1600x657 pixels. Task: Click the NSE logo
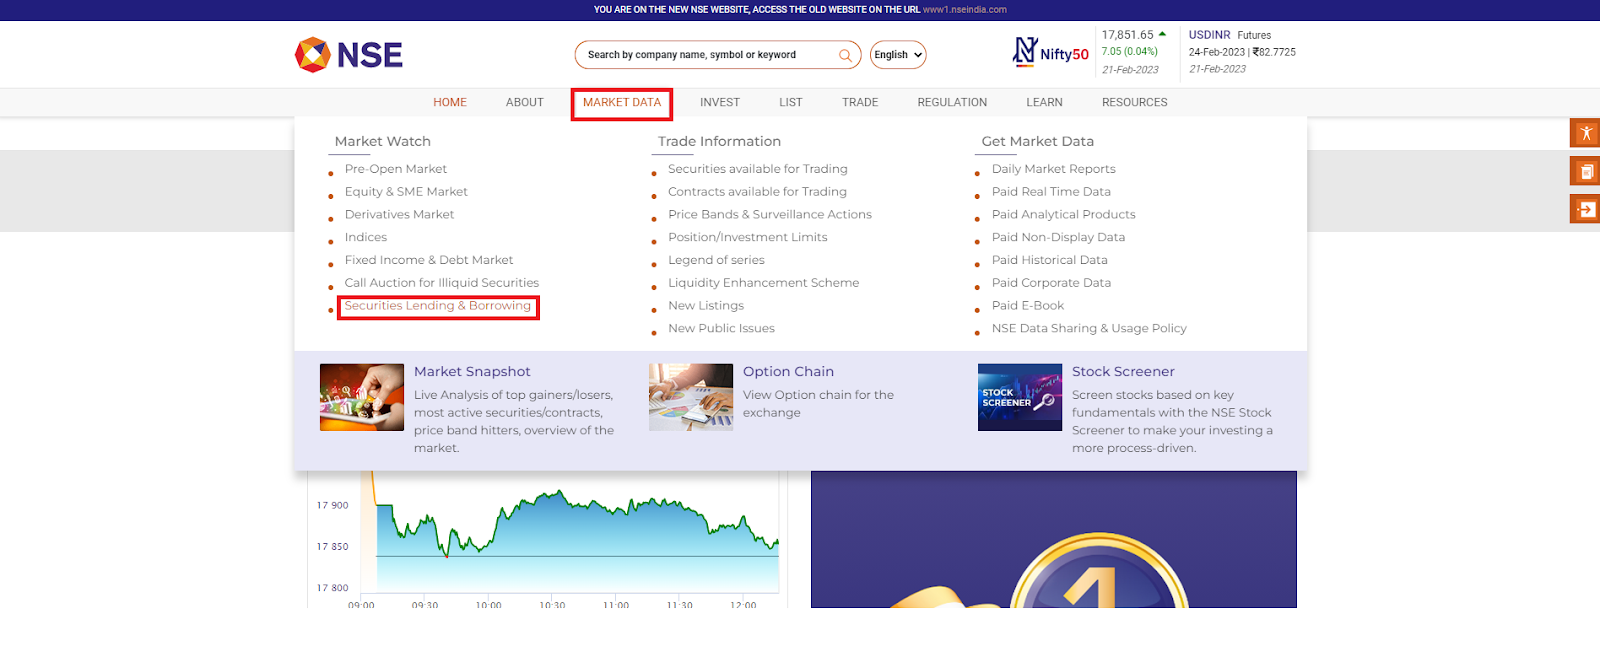point(349,55)
